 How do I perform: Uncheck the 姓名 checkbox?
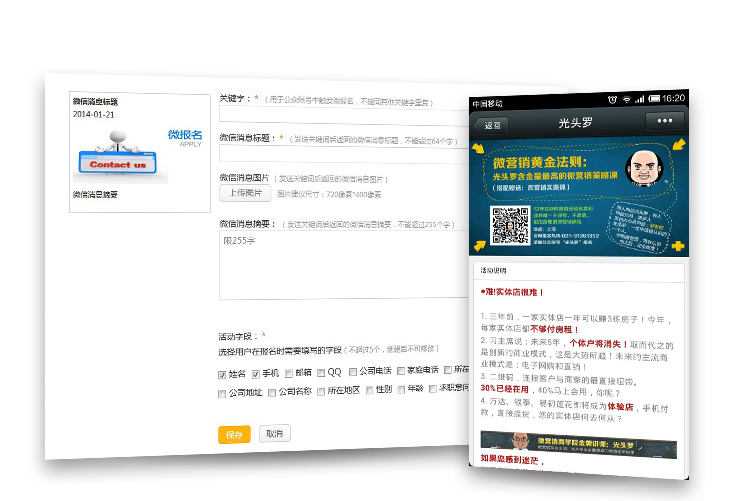[x=223, y=374]
